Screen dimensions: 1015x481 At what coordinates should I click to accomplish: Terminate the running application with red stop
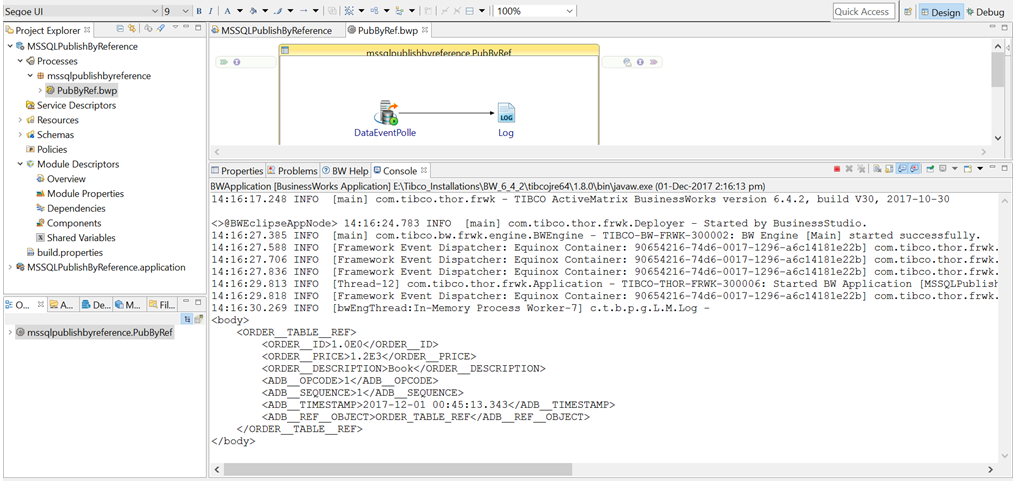(x=837, y=169)
